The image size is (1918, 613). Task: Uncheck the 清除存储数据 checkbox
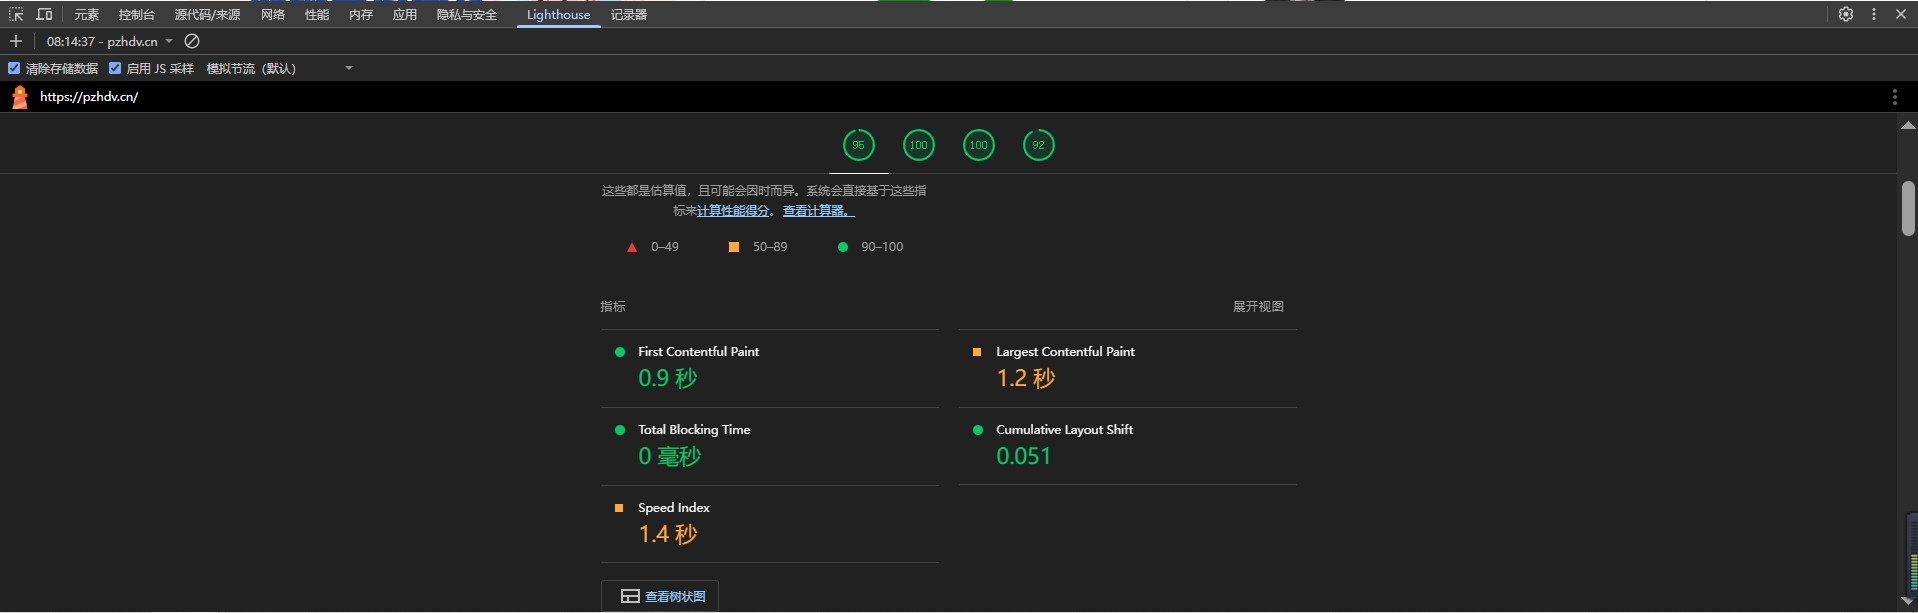point(14,68)
